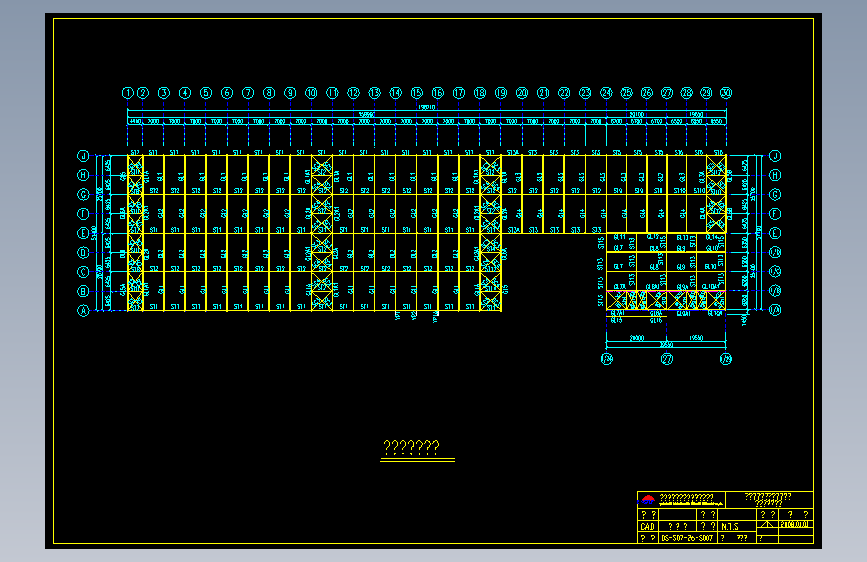Select grid axis bubble 26
The width and height of the screenshot is (867, 562).
click(647, 93)
